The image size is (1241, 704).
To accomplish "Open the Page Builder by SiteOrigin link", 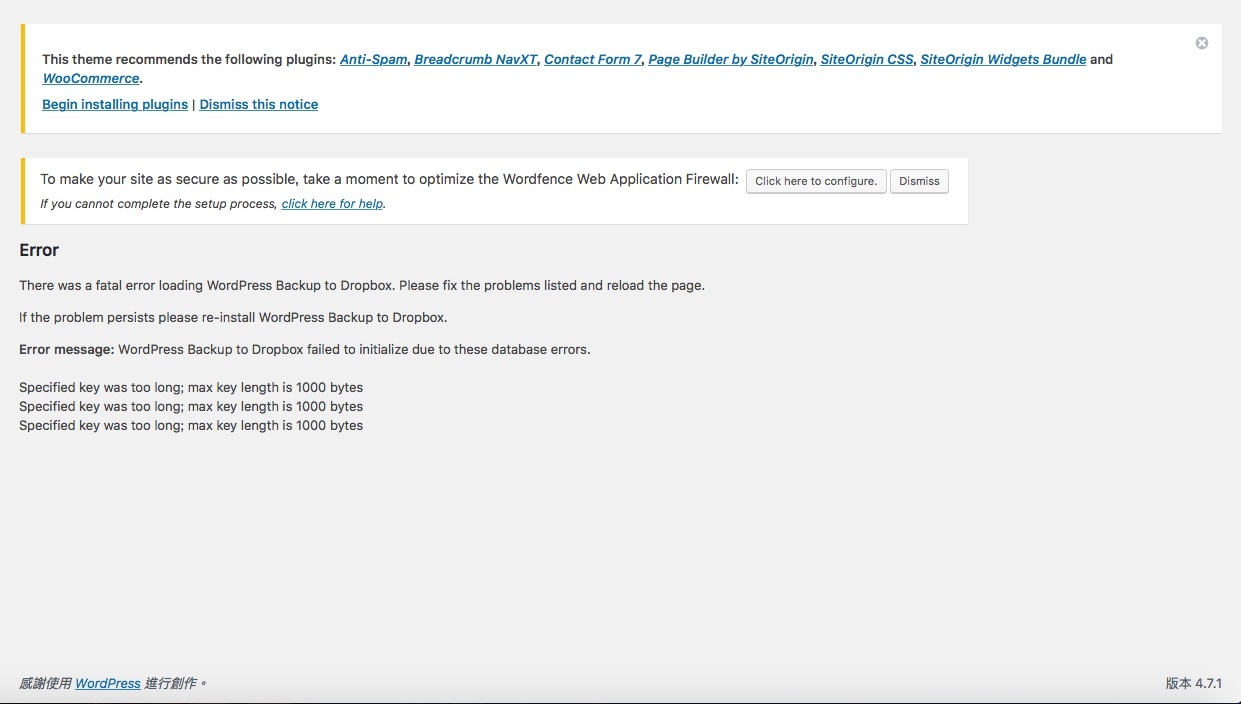I will click(731, 59).
